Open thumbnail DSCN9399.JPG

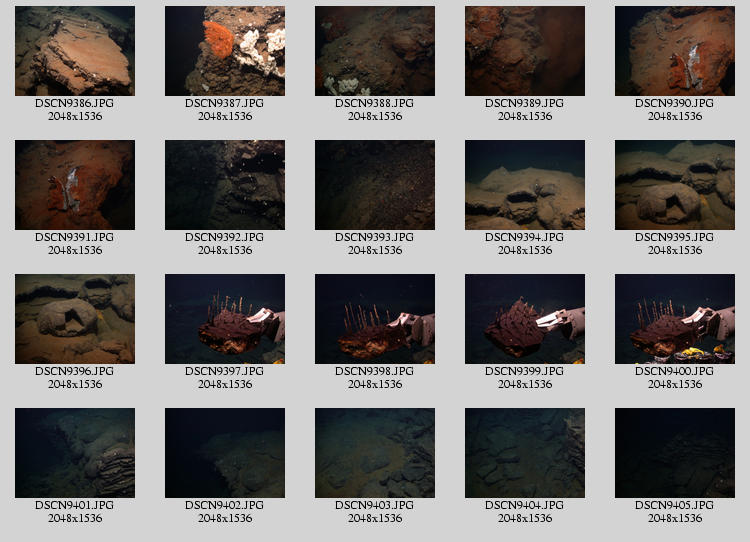(525, 319)
